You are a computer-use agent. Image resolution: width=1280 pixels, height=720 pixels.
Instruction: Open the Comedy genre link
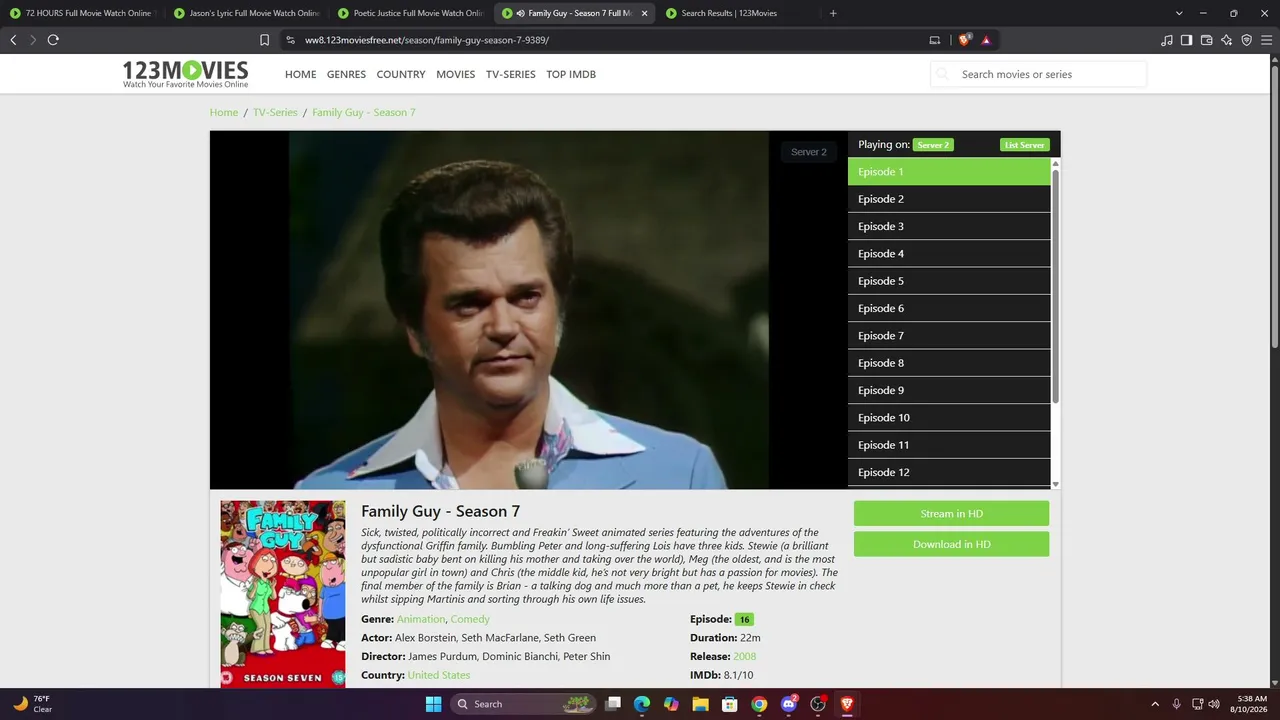[x=470, y=619]
